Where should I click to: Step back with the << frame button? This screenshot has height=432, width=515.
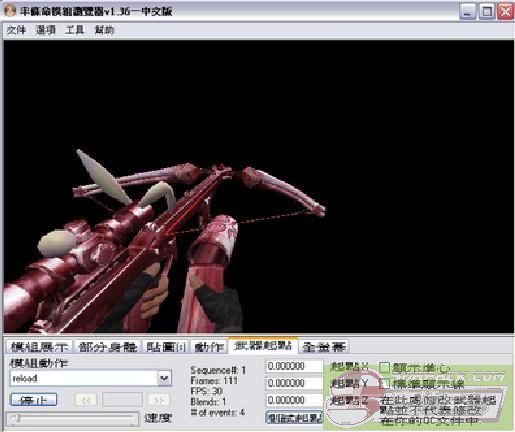point(86,400)
